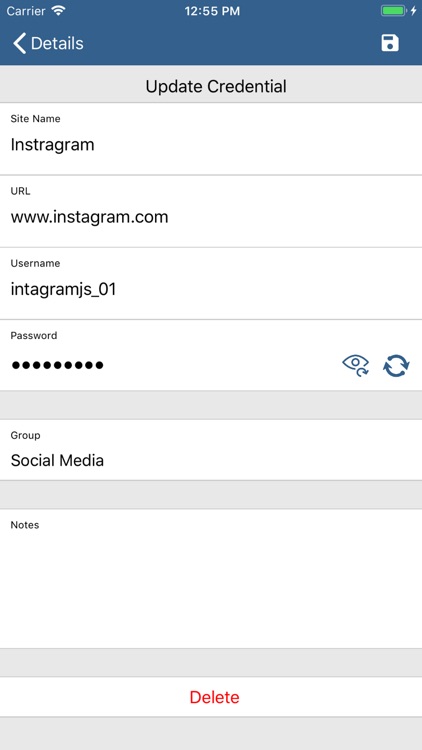This screenshot has height=750, width=422.
Task: Select the Group label
Action: (x=25, y=435)
